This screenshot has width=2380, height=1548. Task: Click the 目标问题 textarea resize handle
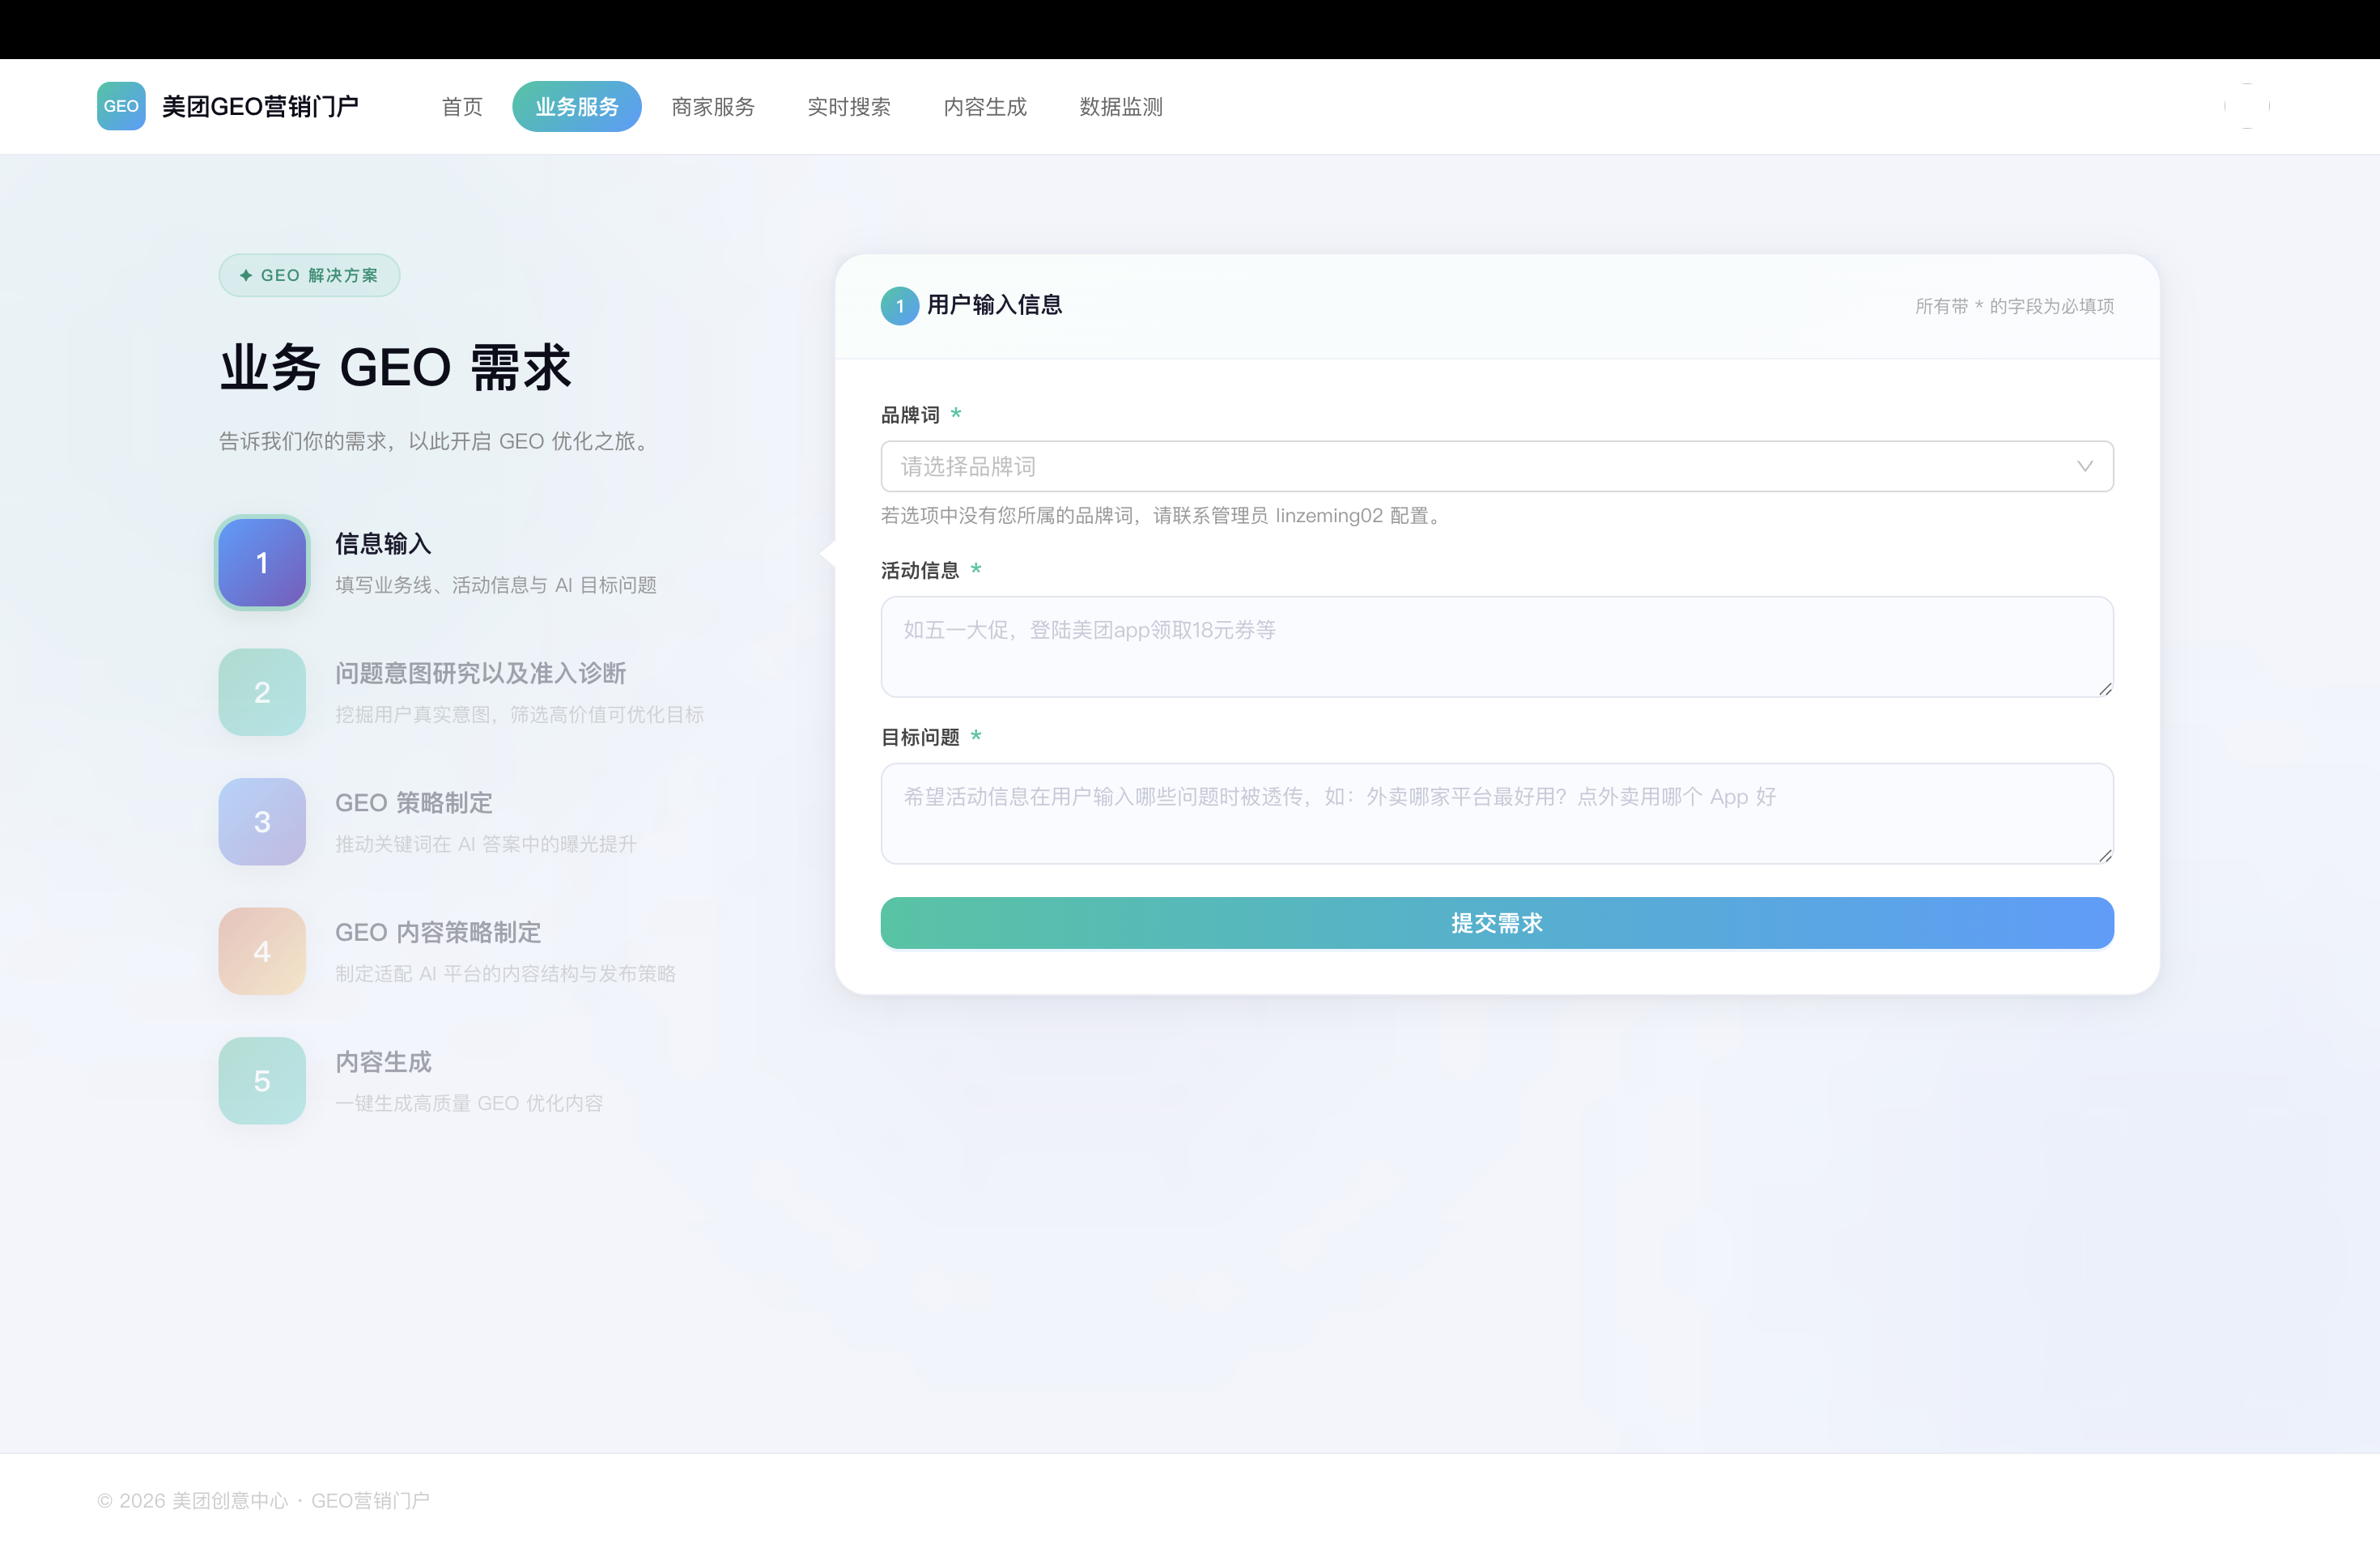[x=2105, y=855]
